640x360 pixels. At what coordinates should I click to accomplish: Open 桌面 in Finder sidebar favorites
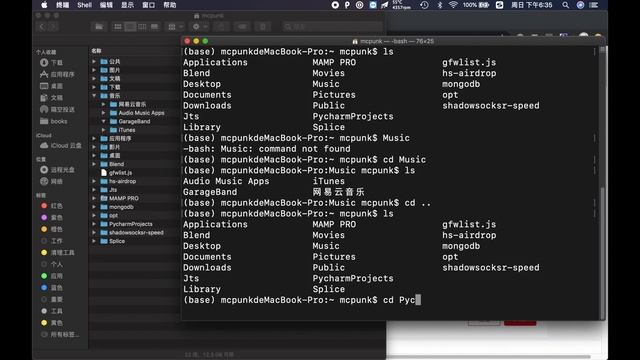tap(51, 86)
